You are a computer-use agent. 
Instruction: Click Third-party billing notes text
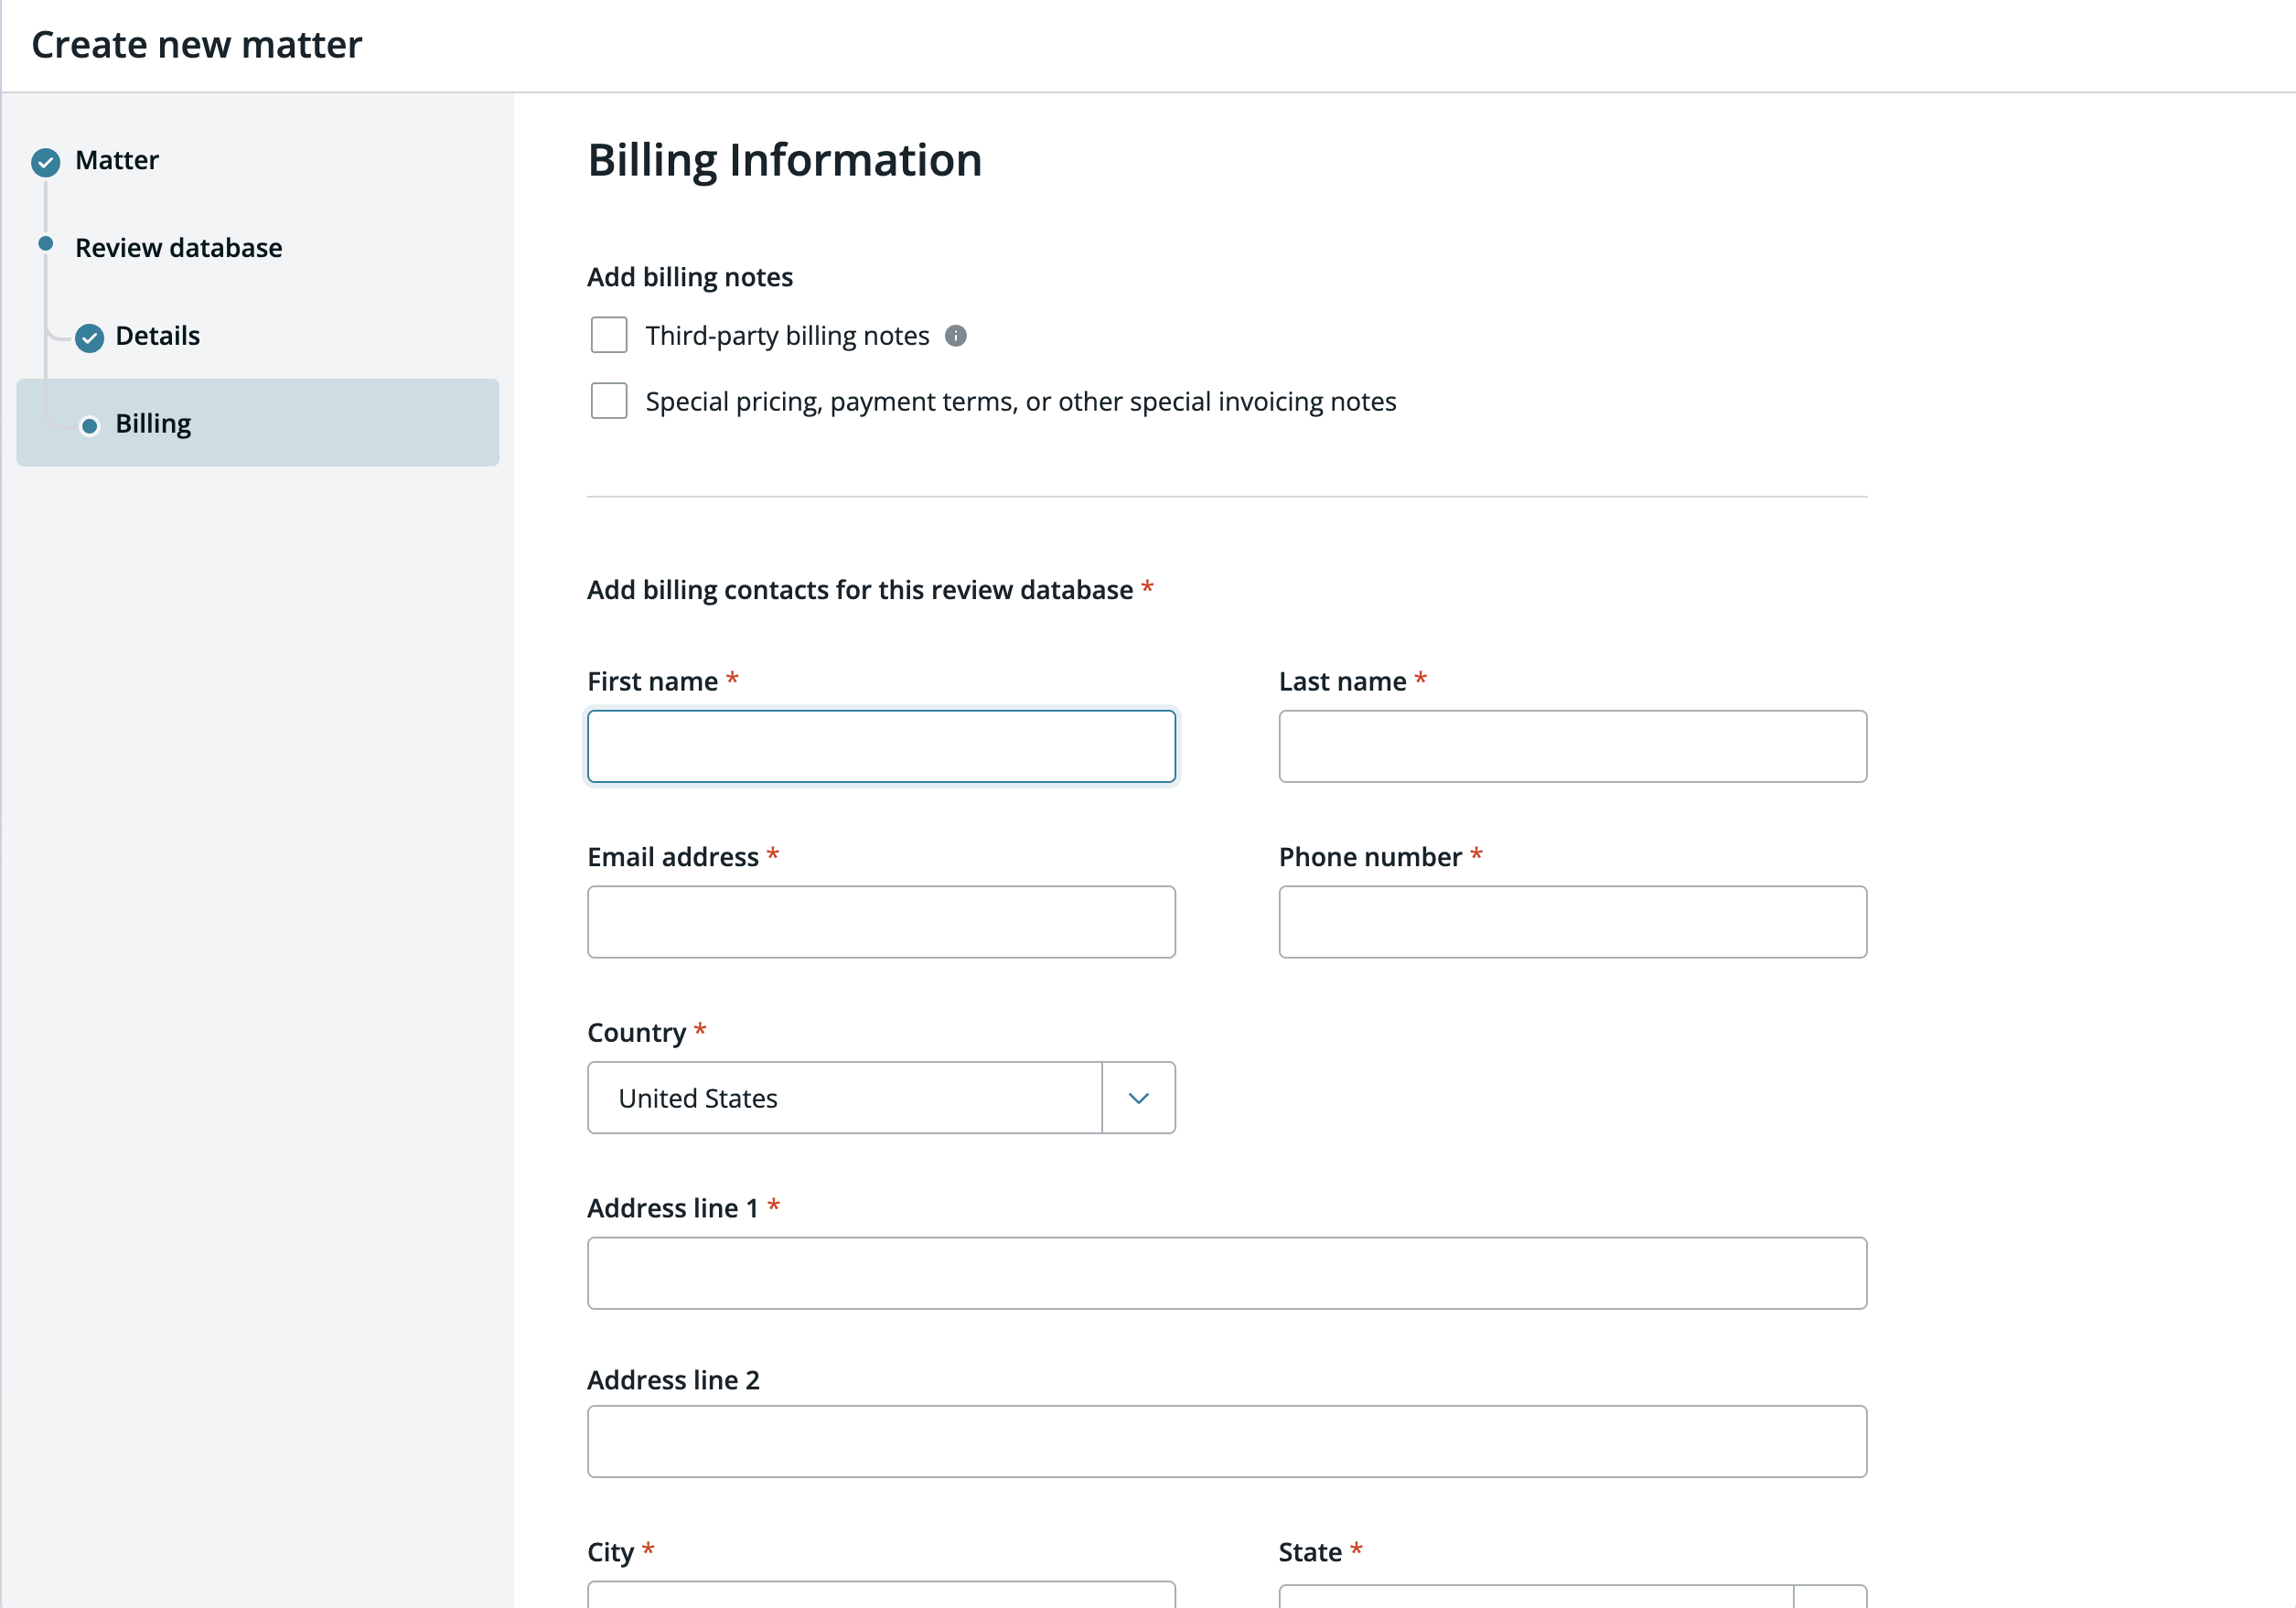[x=787, y=336]
